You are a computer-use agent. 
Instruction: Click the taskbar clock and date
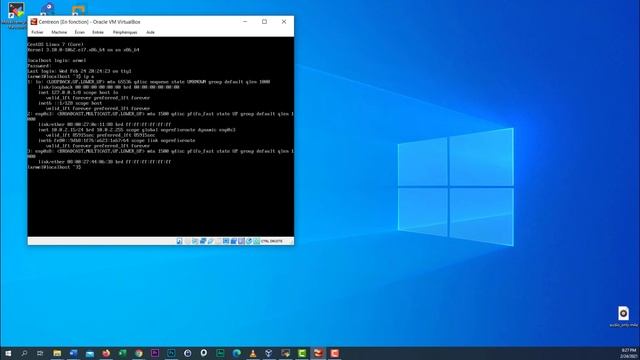(x=629, y=353)
